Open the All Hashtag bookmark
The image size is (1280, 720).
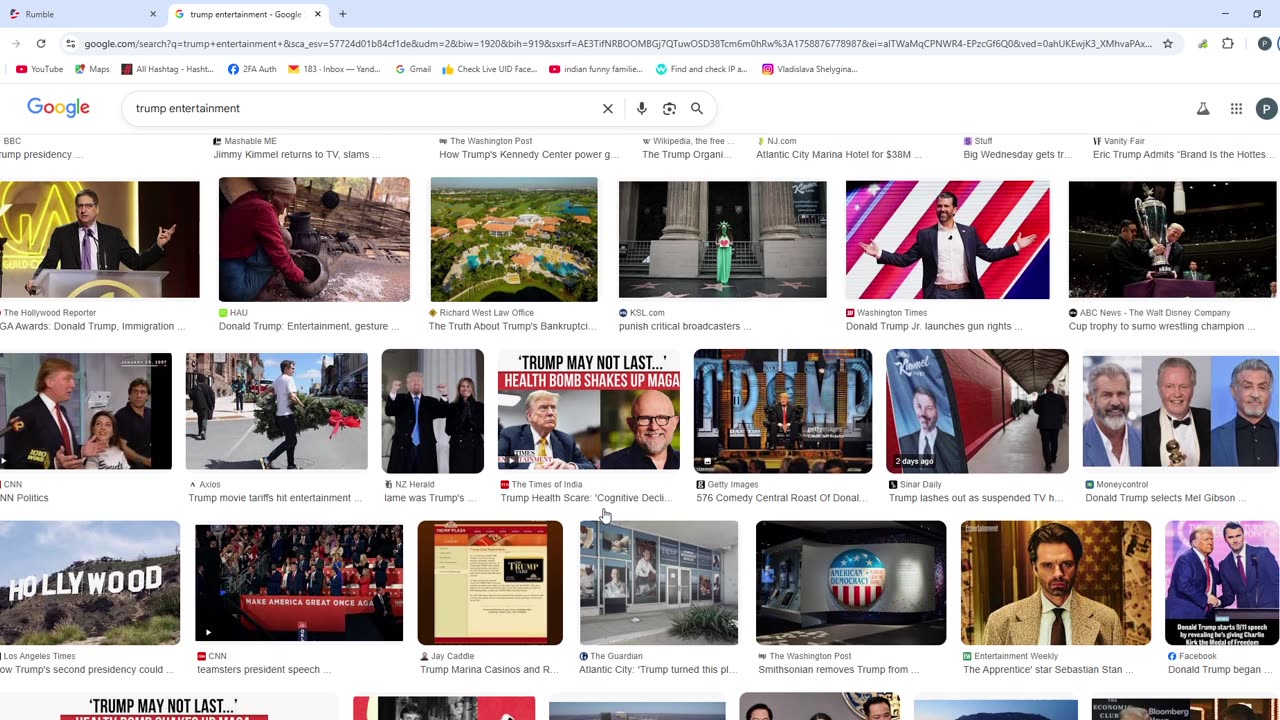pos(167,69)
